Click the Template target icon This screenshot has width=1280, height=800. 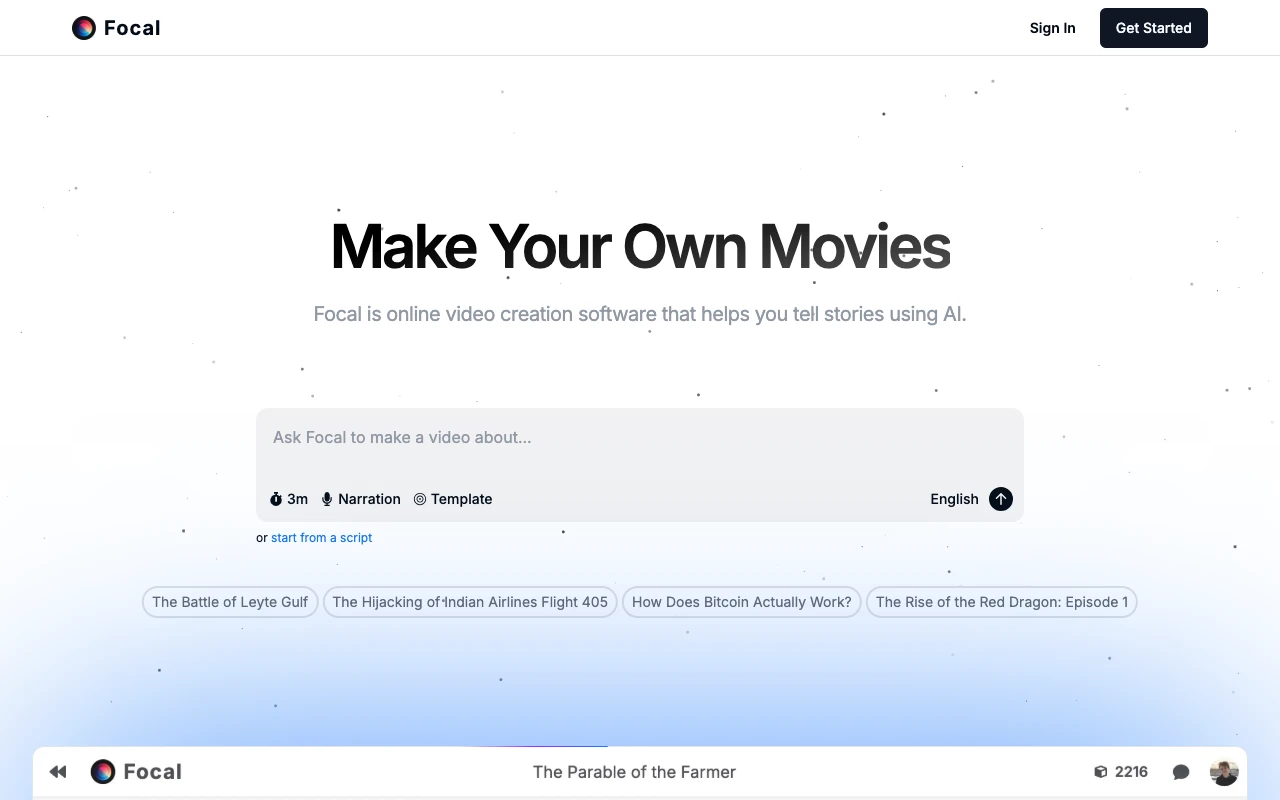coord(420,499)
